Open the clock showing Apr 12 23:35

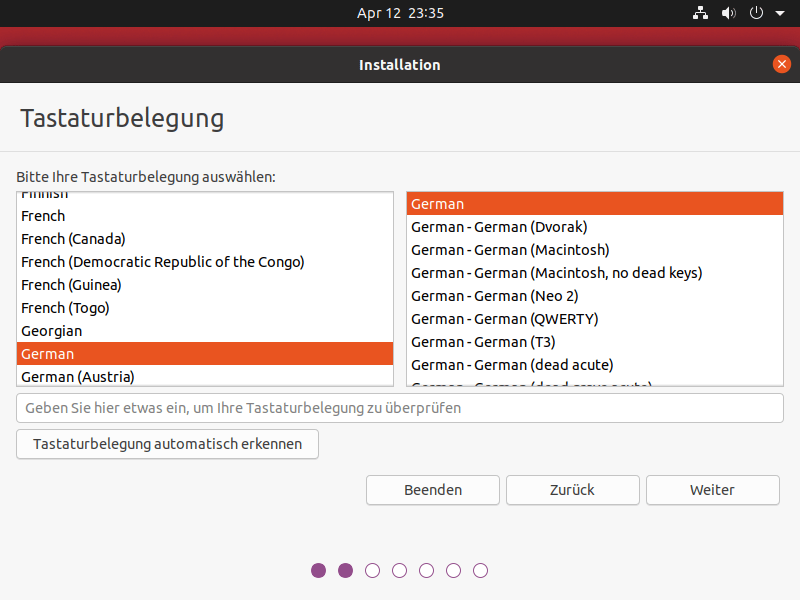400,13
